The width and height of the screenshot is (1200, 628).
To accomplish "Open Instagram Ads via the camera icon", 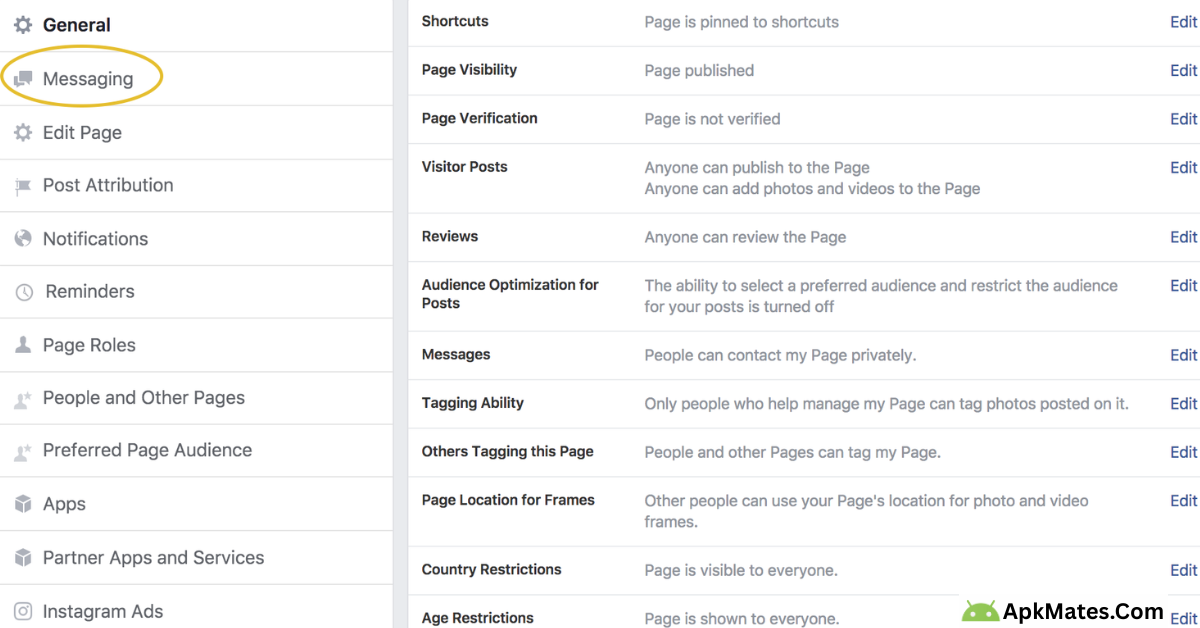I will tap(22, 610).
